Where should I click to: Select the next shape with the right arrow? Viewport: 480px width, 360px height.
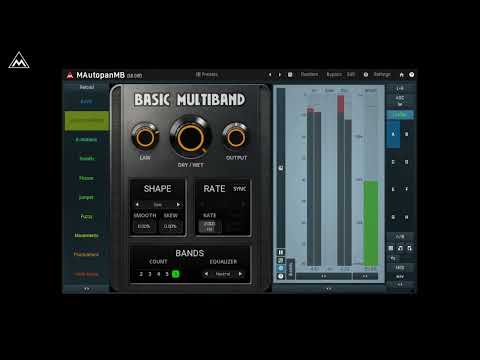tap(178, 204)
